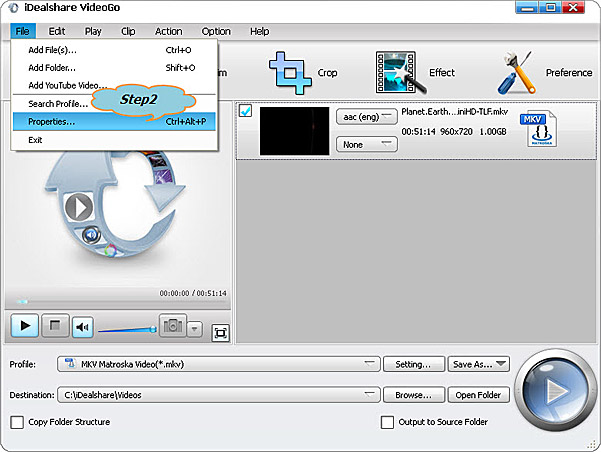
Task: Enable Copy Folder Structure checkbox
Action: (x=17, y=422)
